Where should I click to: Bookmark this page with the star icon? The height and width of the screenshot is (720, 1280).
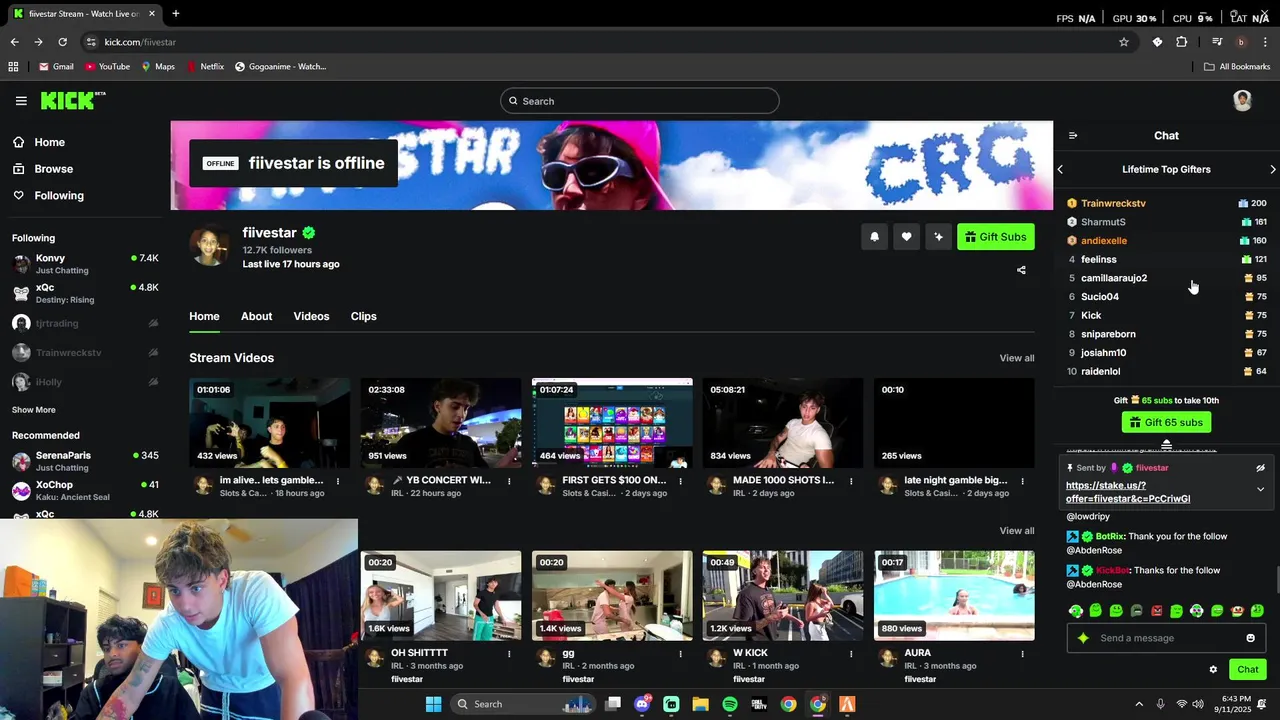pos(1124,42)
